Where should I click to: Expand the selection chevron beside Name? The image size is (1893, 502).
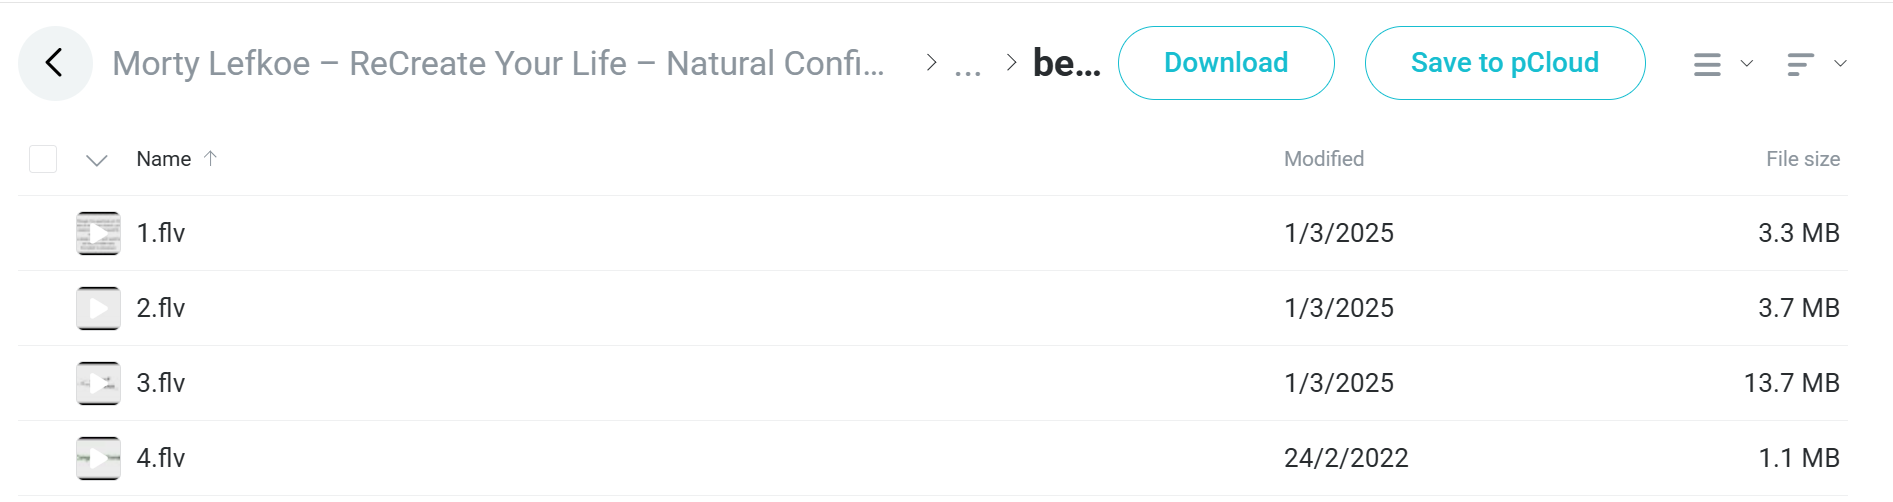[96, 160]
